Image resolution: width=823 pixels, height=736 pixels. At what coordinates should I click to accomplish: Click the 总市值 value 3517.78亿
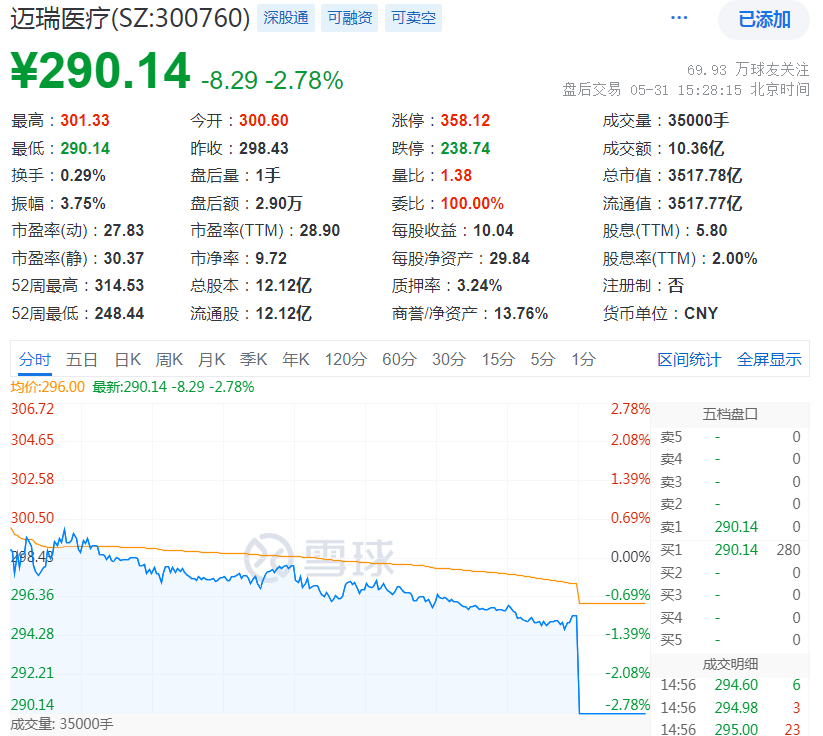coord(705,176)
